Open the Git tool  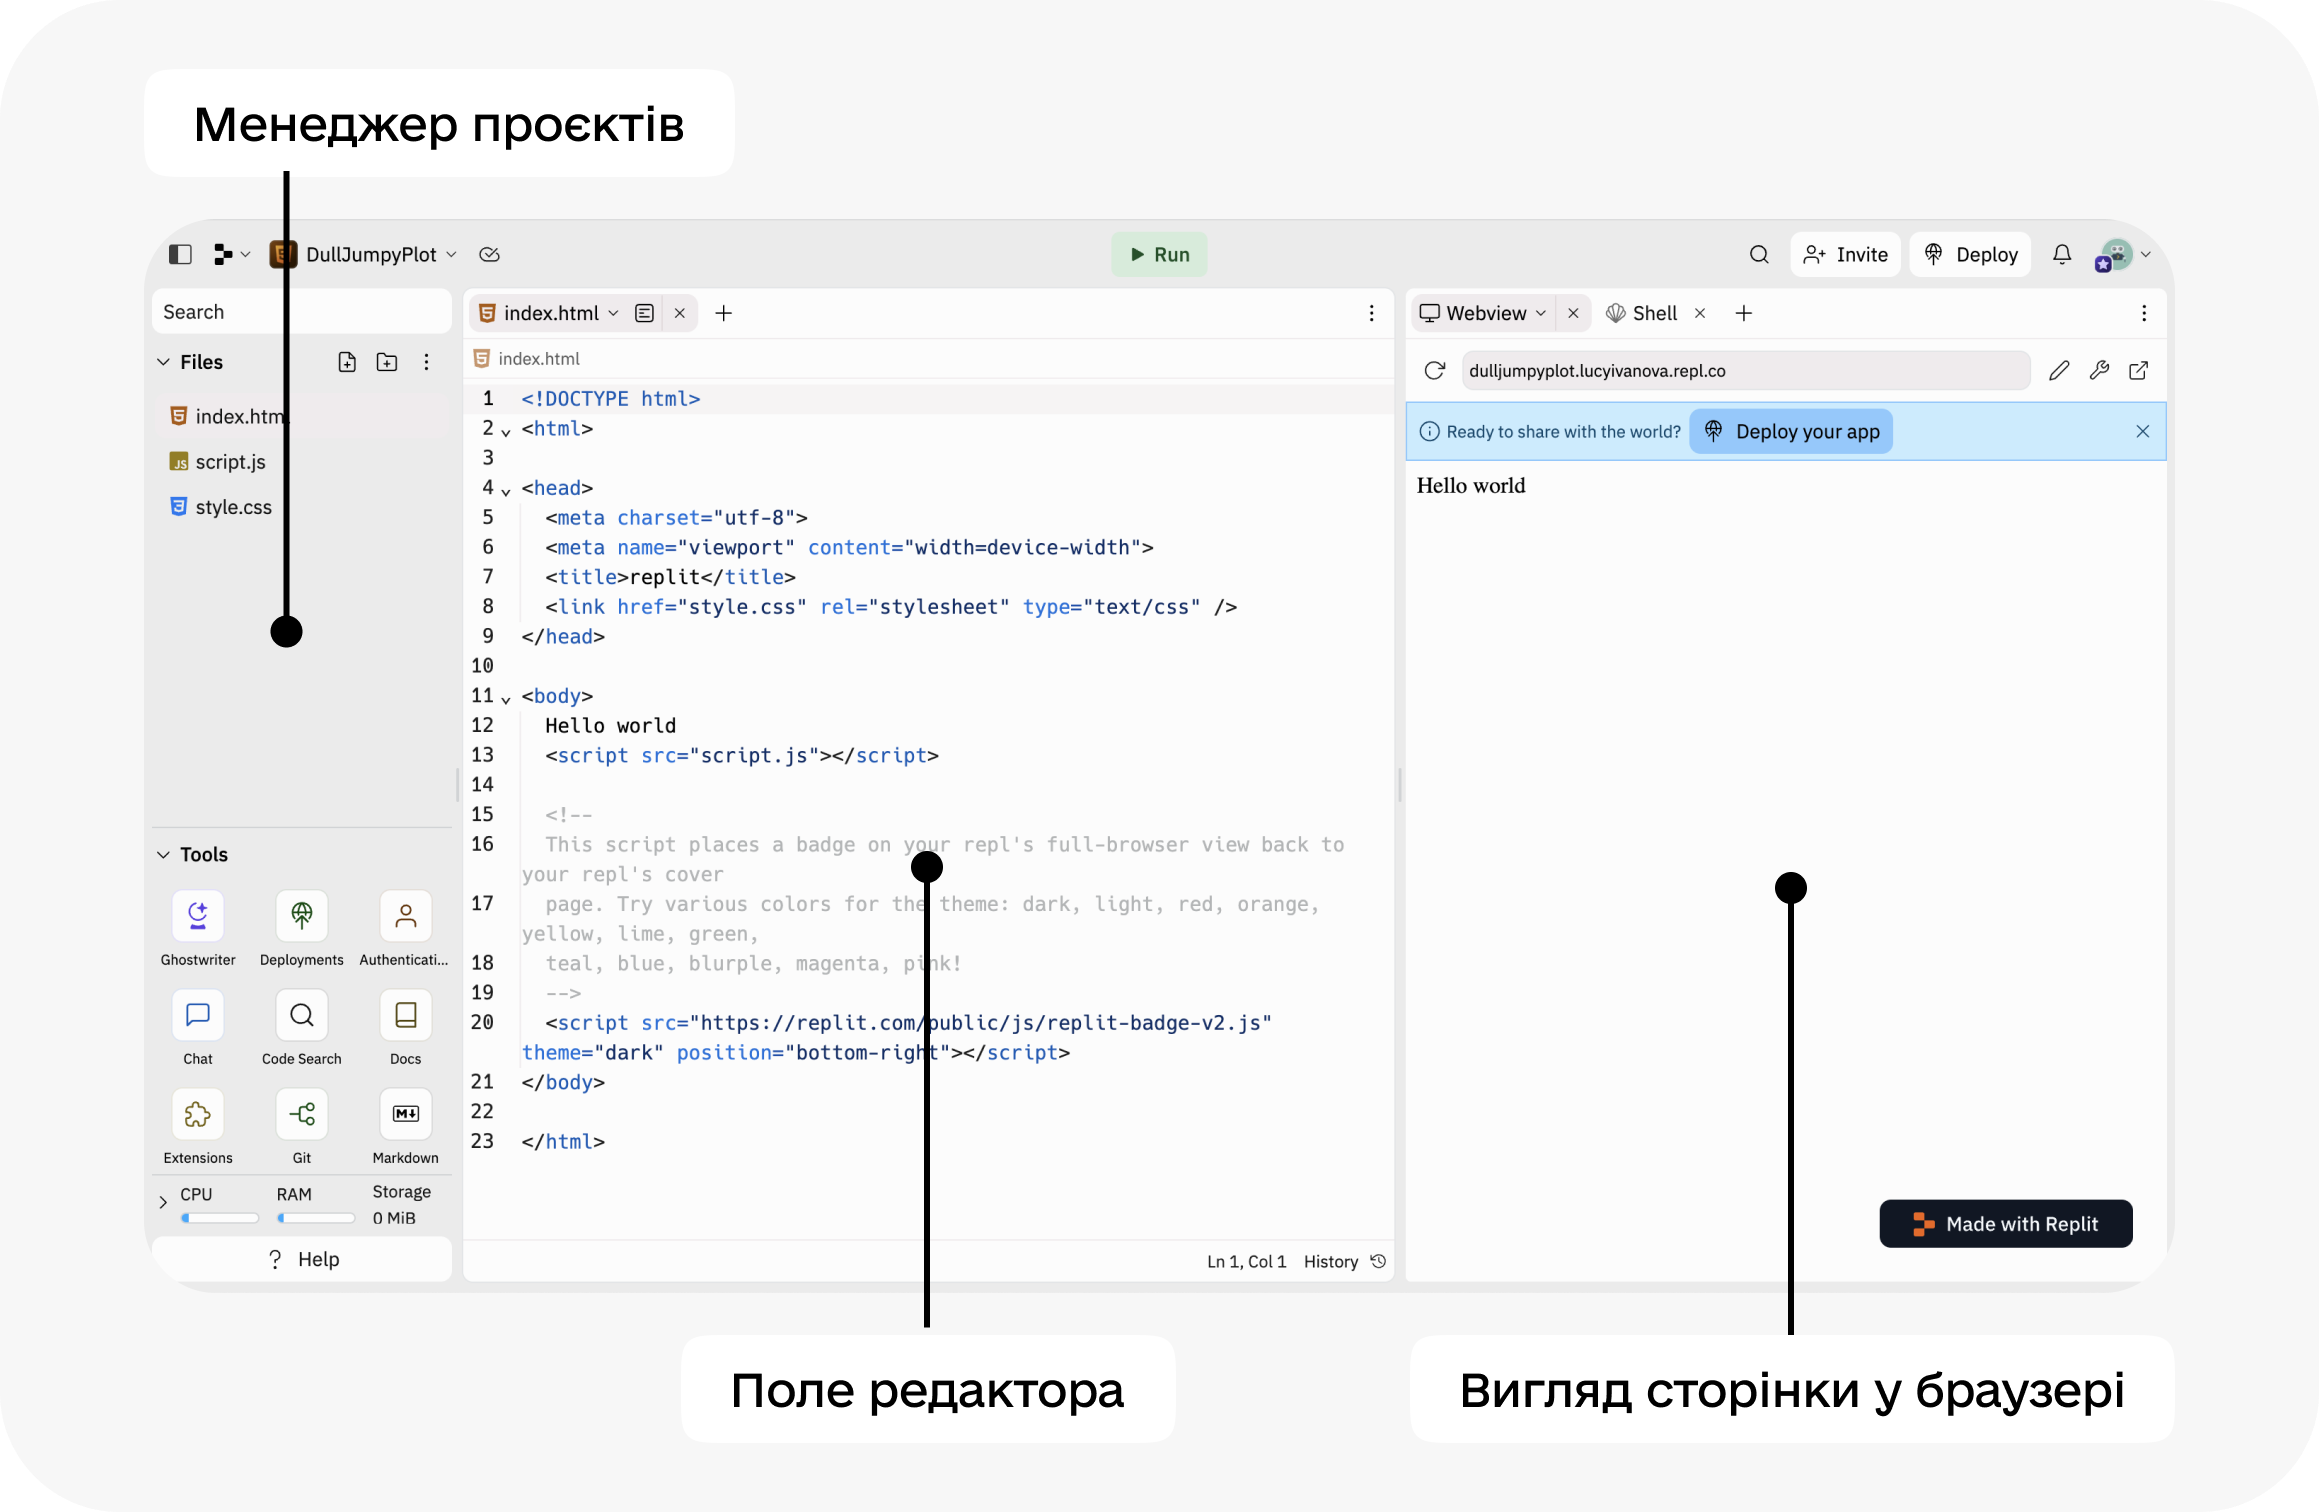tap(302, 1127)
